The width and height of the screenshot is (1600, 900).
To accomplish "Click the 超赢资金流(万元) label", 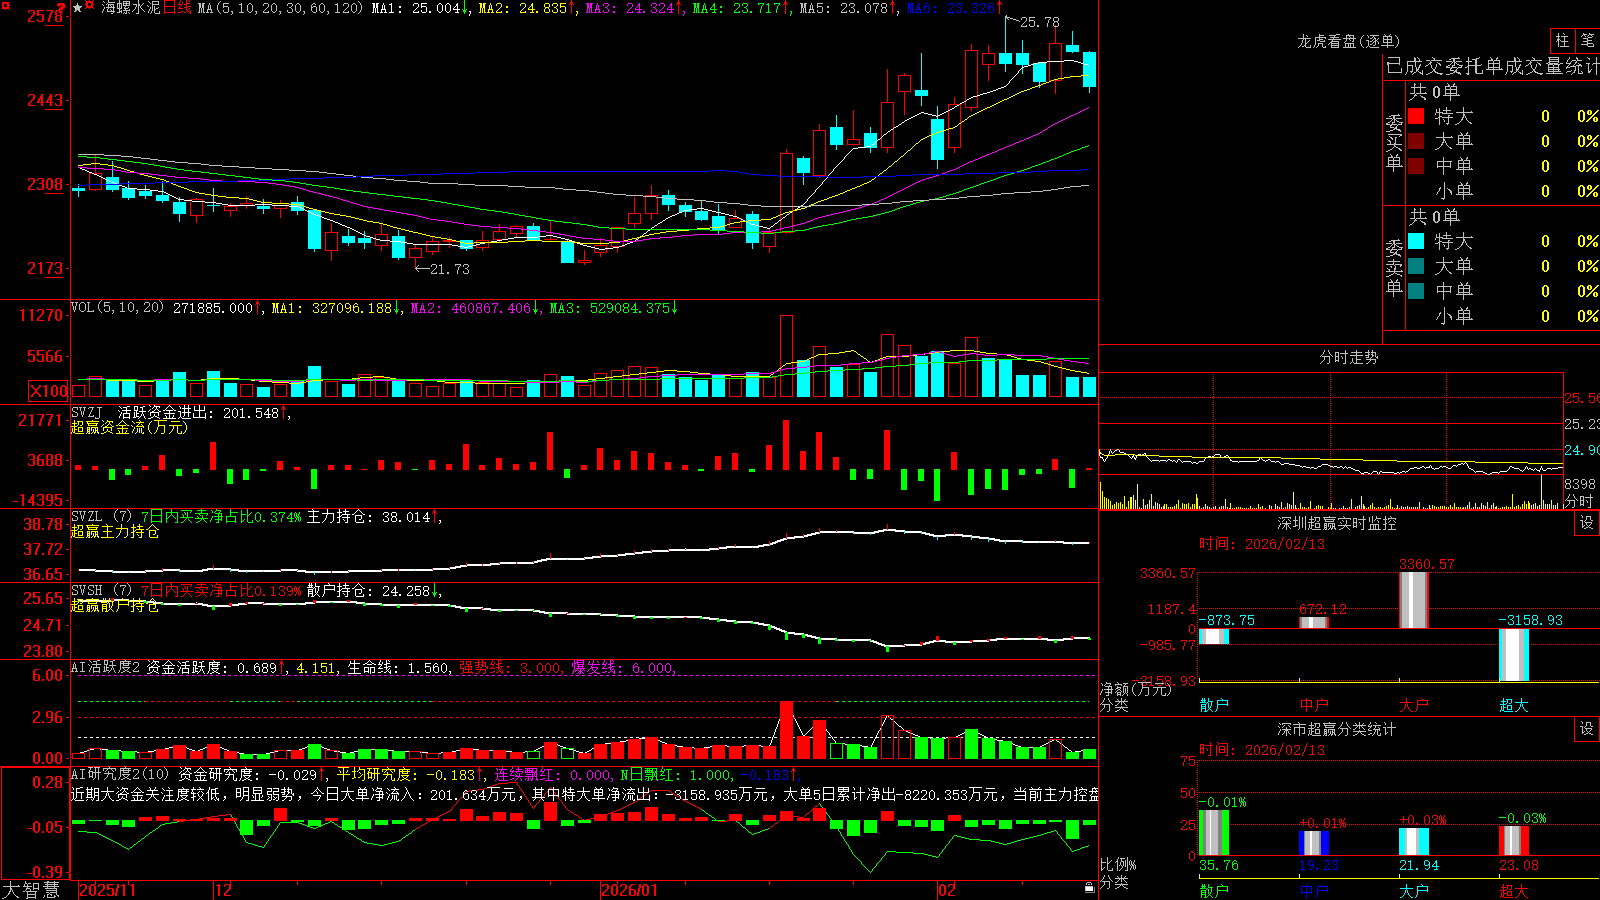I will (x=129, y=428).
